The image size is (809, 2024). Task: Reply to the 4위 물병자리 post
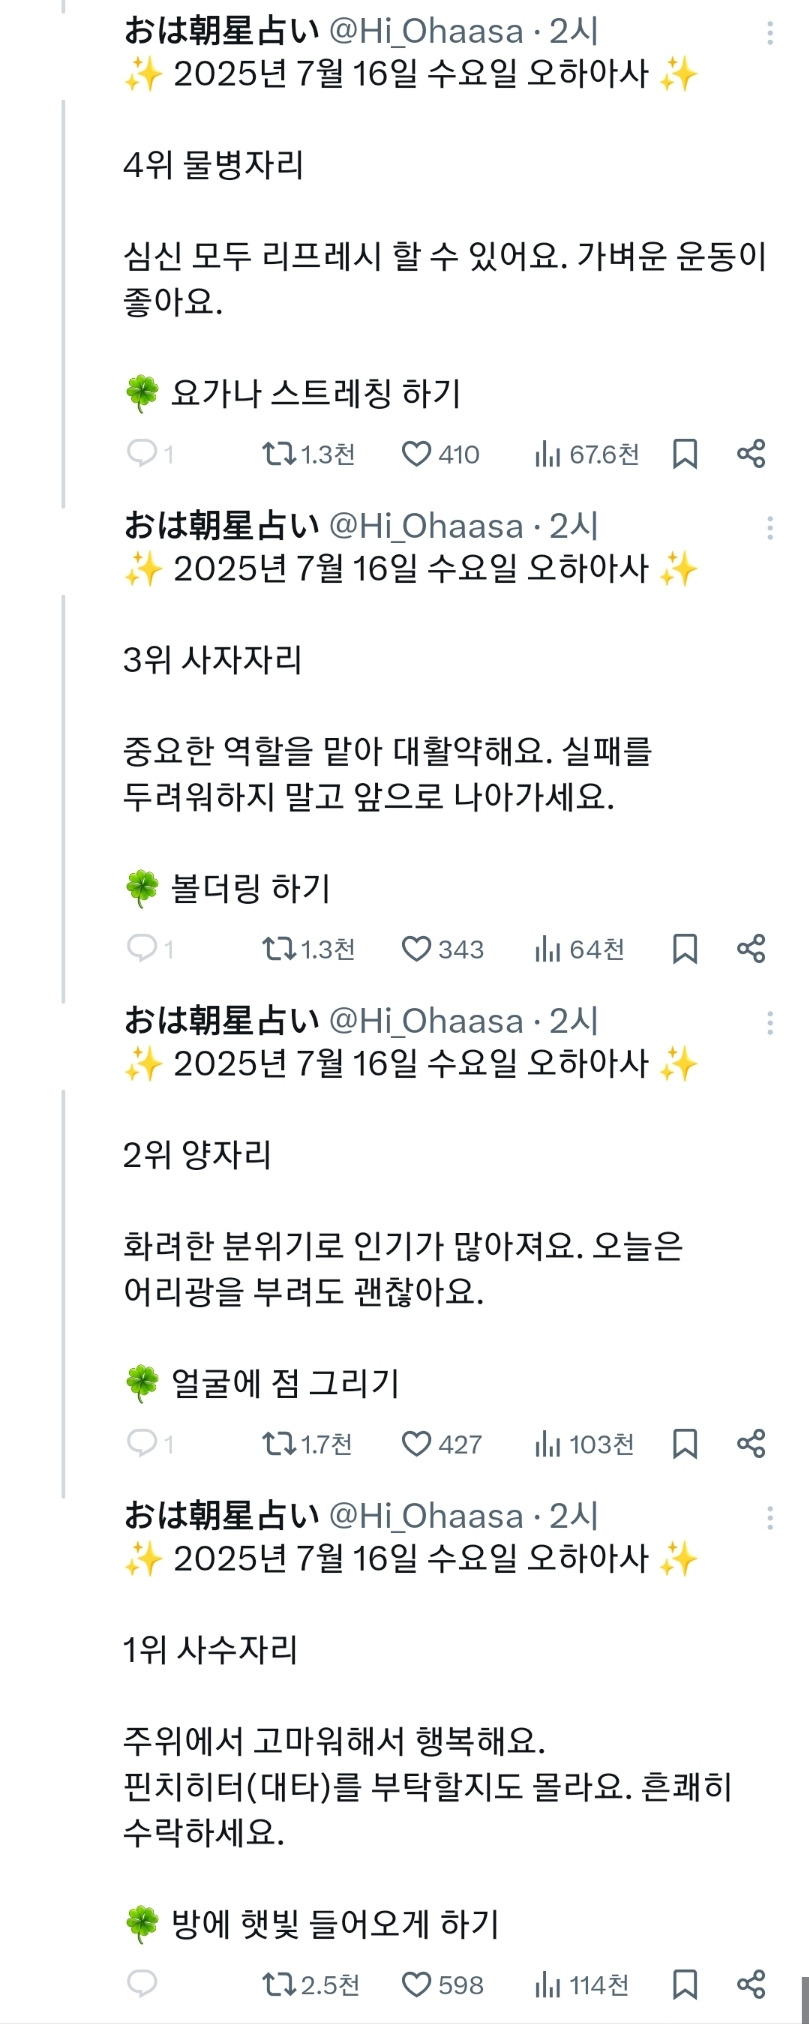(142, 455)
